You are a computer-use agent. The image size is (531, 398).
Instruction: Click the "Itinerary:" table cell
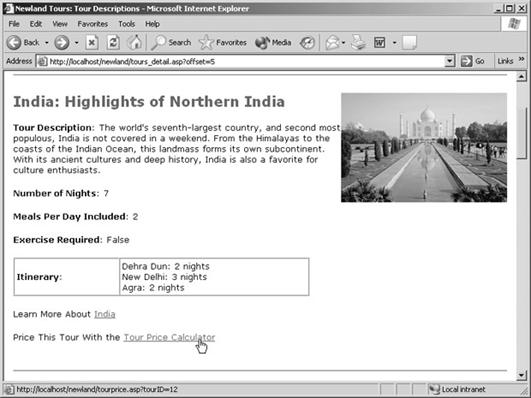point(67,277)
